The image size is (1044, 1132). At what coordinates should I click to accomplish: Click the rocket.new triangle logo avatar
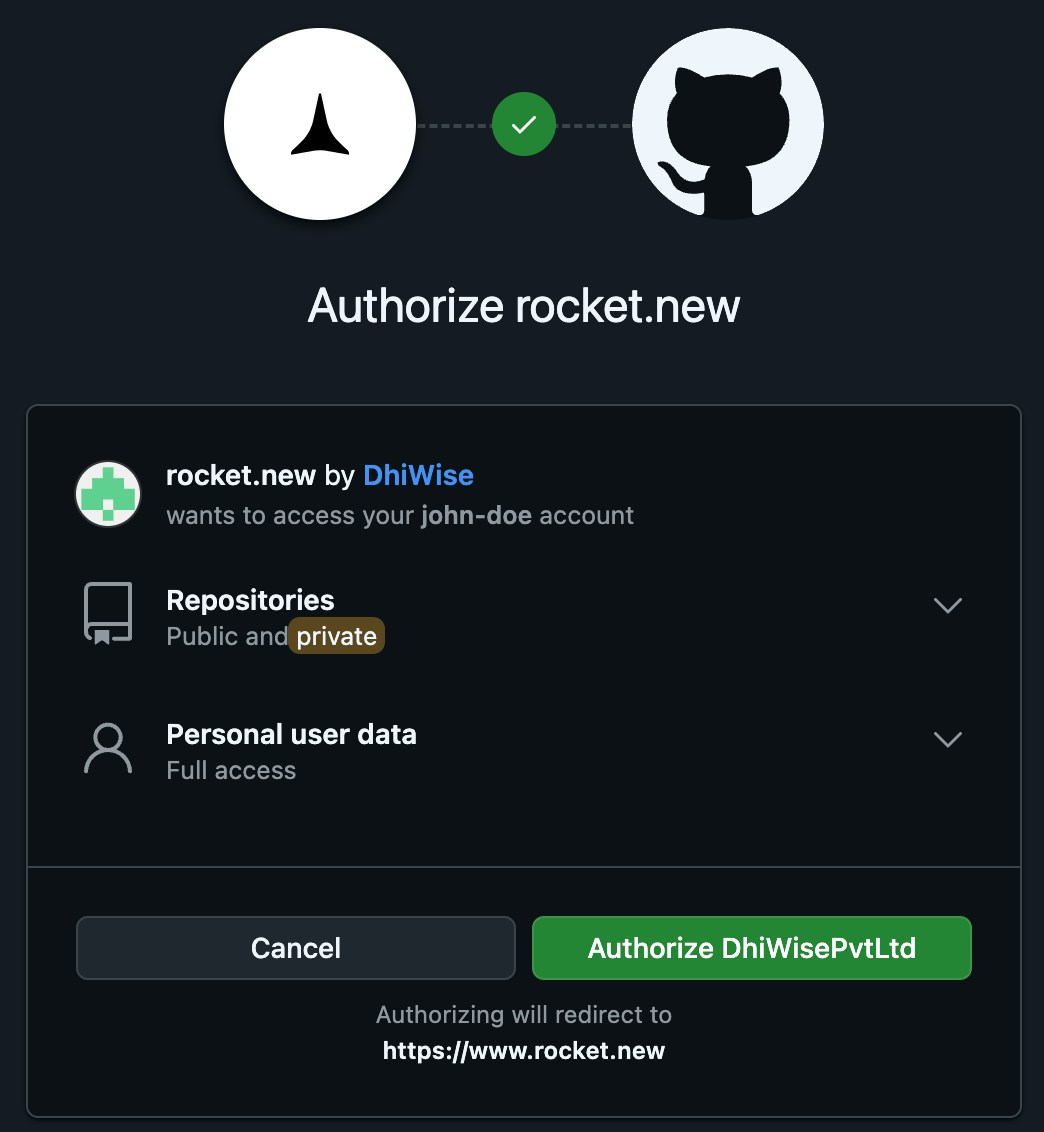[320, 123]
